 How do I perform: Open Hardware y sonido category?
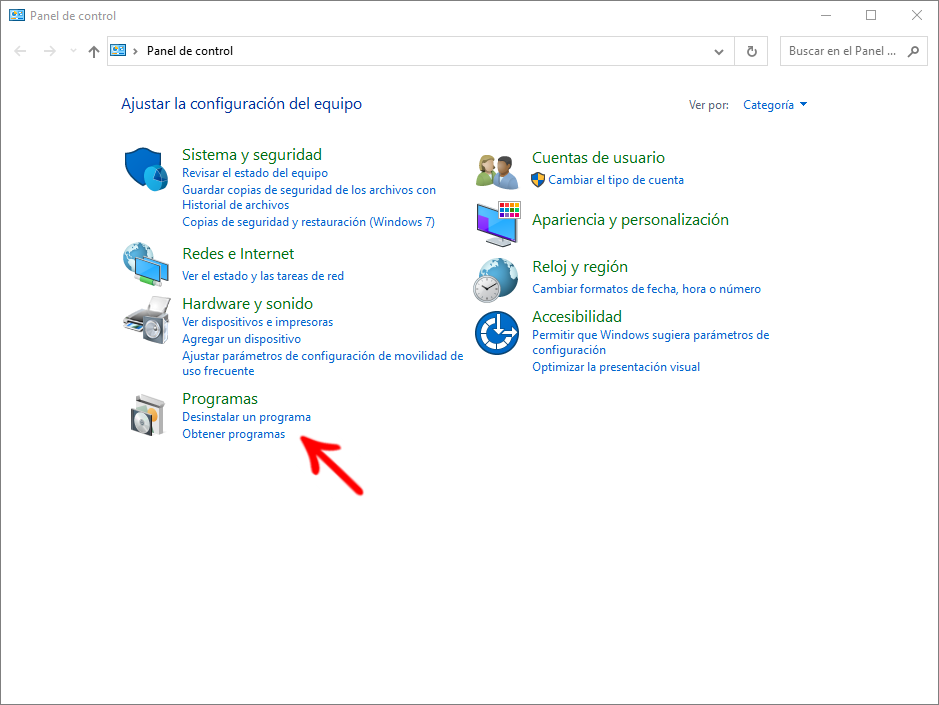point(248,304)
